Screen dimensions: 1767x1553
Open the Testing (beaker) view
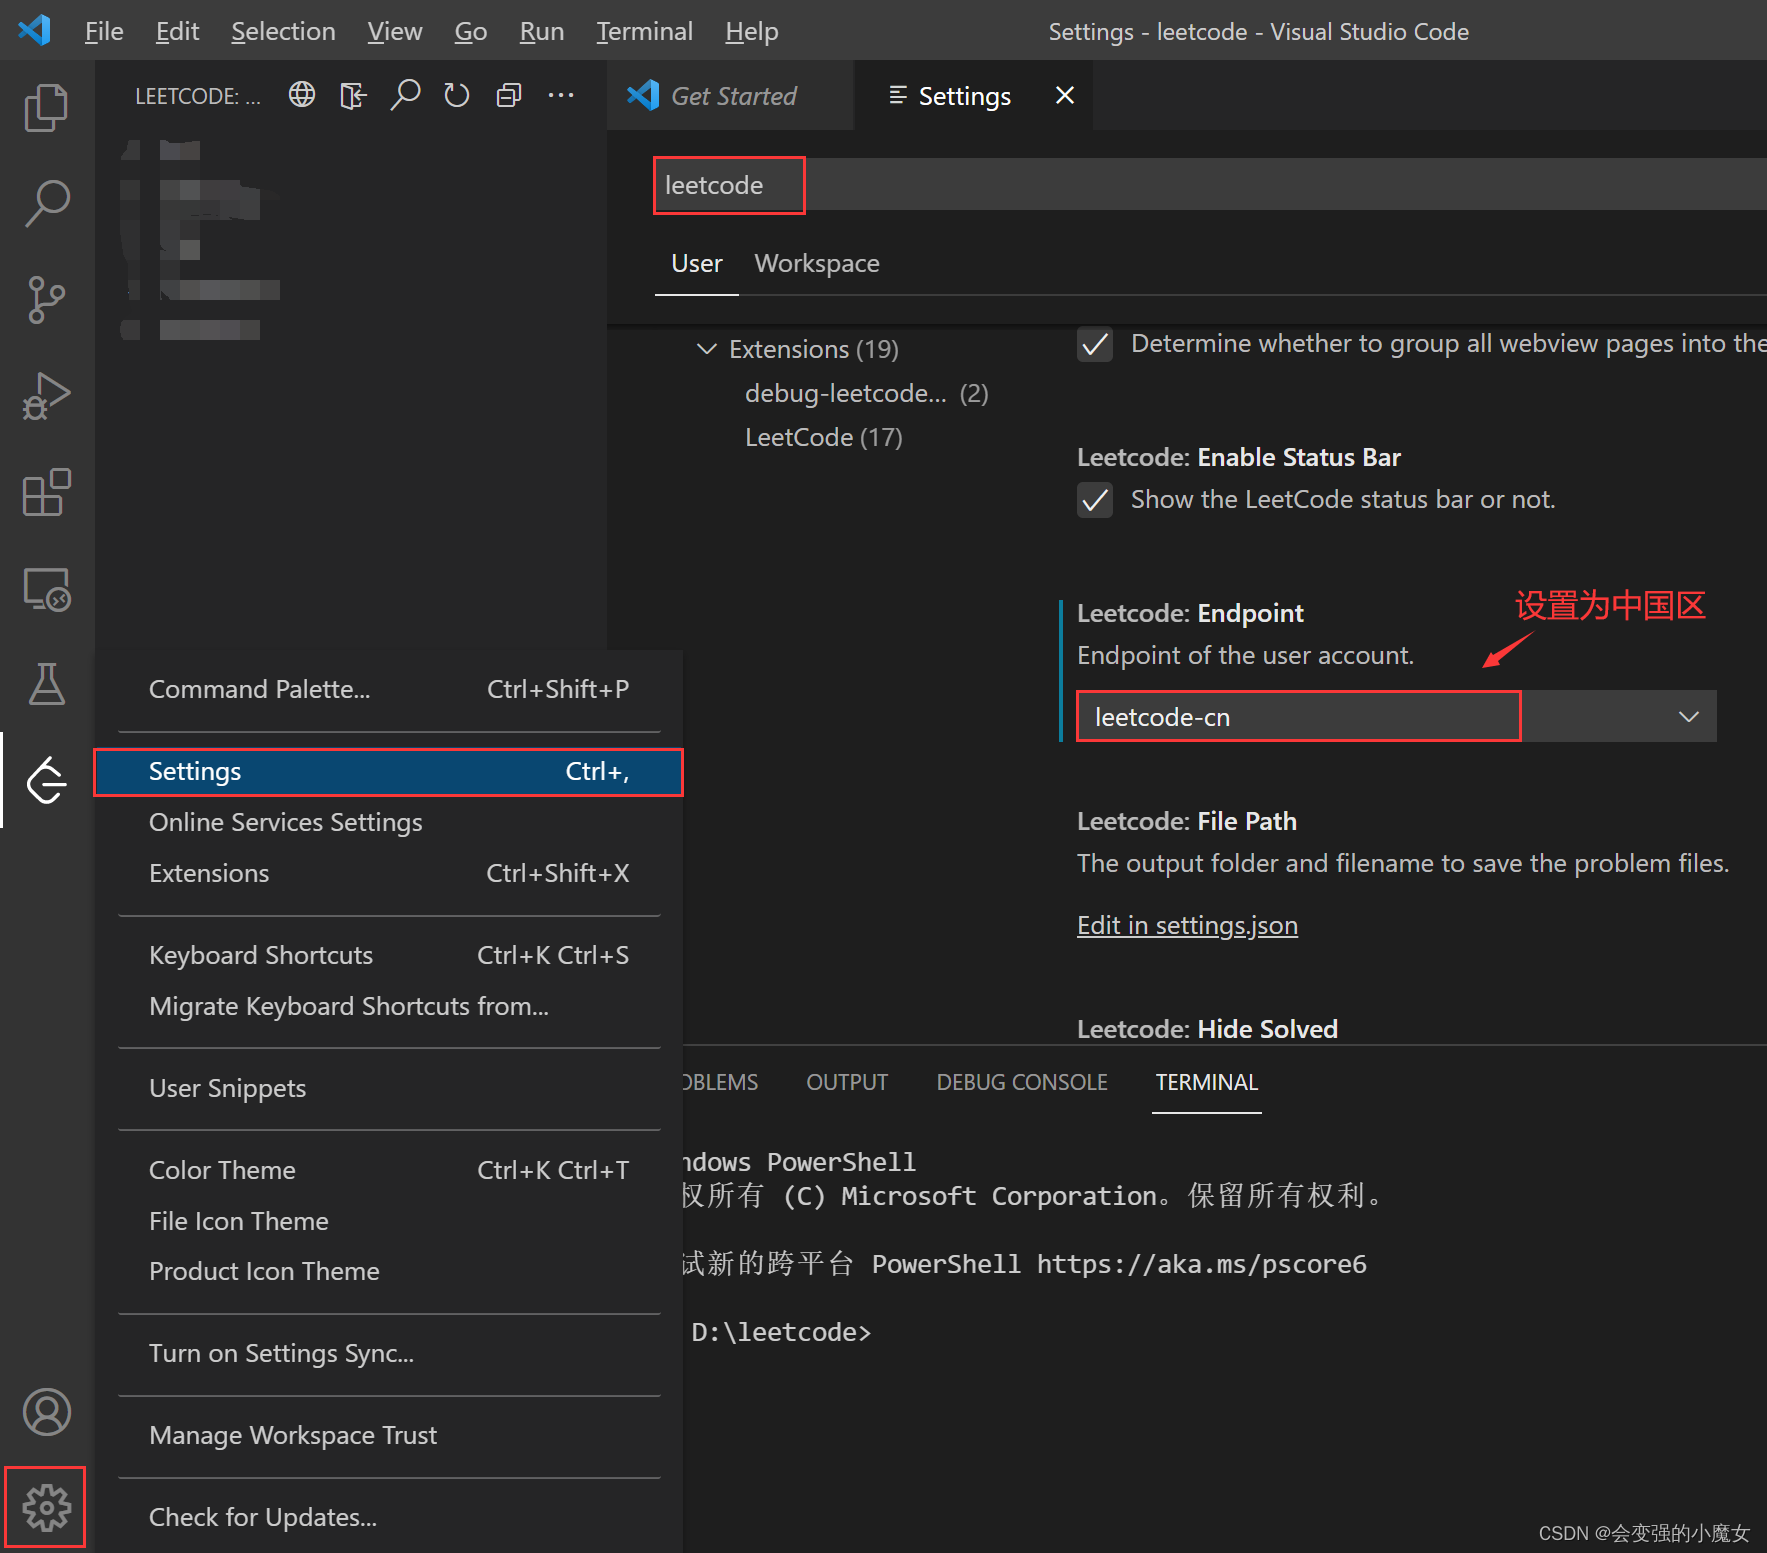(x=45, y=685)
